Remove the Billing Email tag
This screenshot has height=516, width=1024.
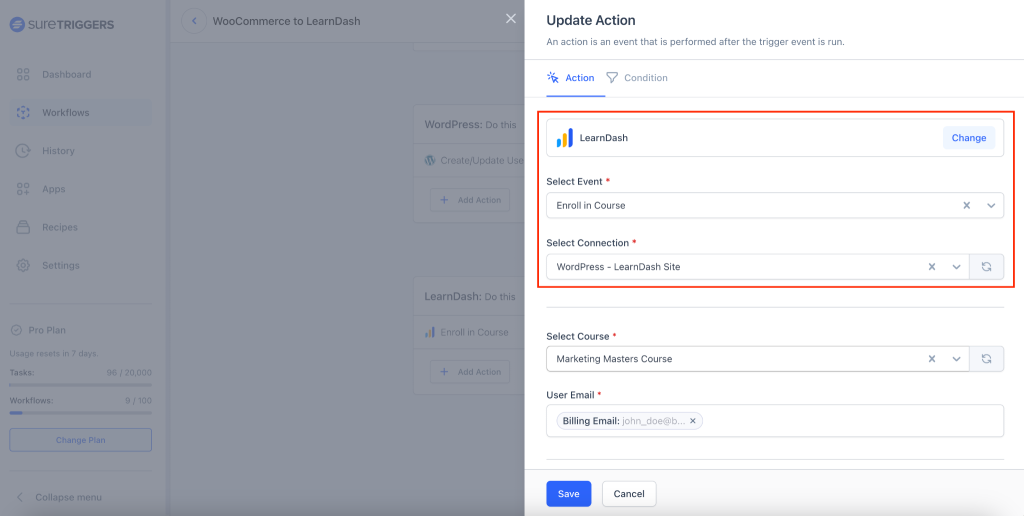click(692, 421)
